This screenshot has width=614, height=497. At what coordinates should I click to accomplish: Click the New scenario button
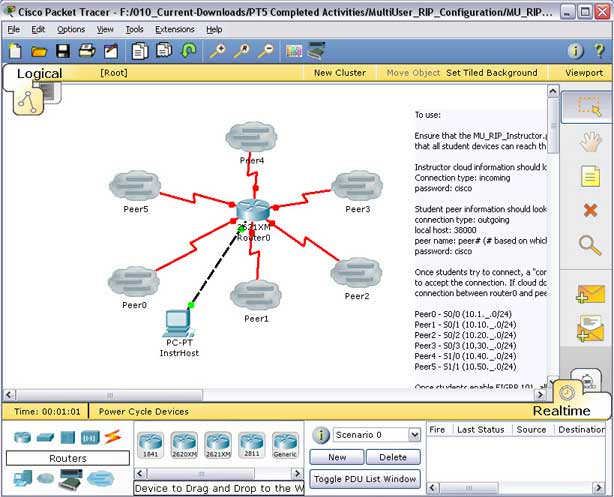(337, 457)
